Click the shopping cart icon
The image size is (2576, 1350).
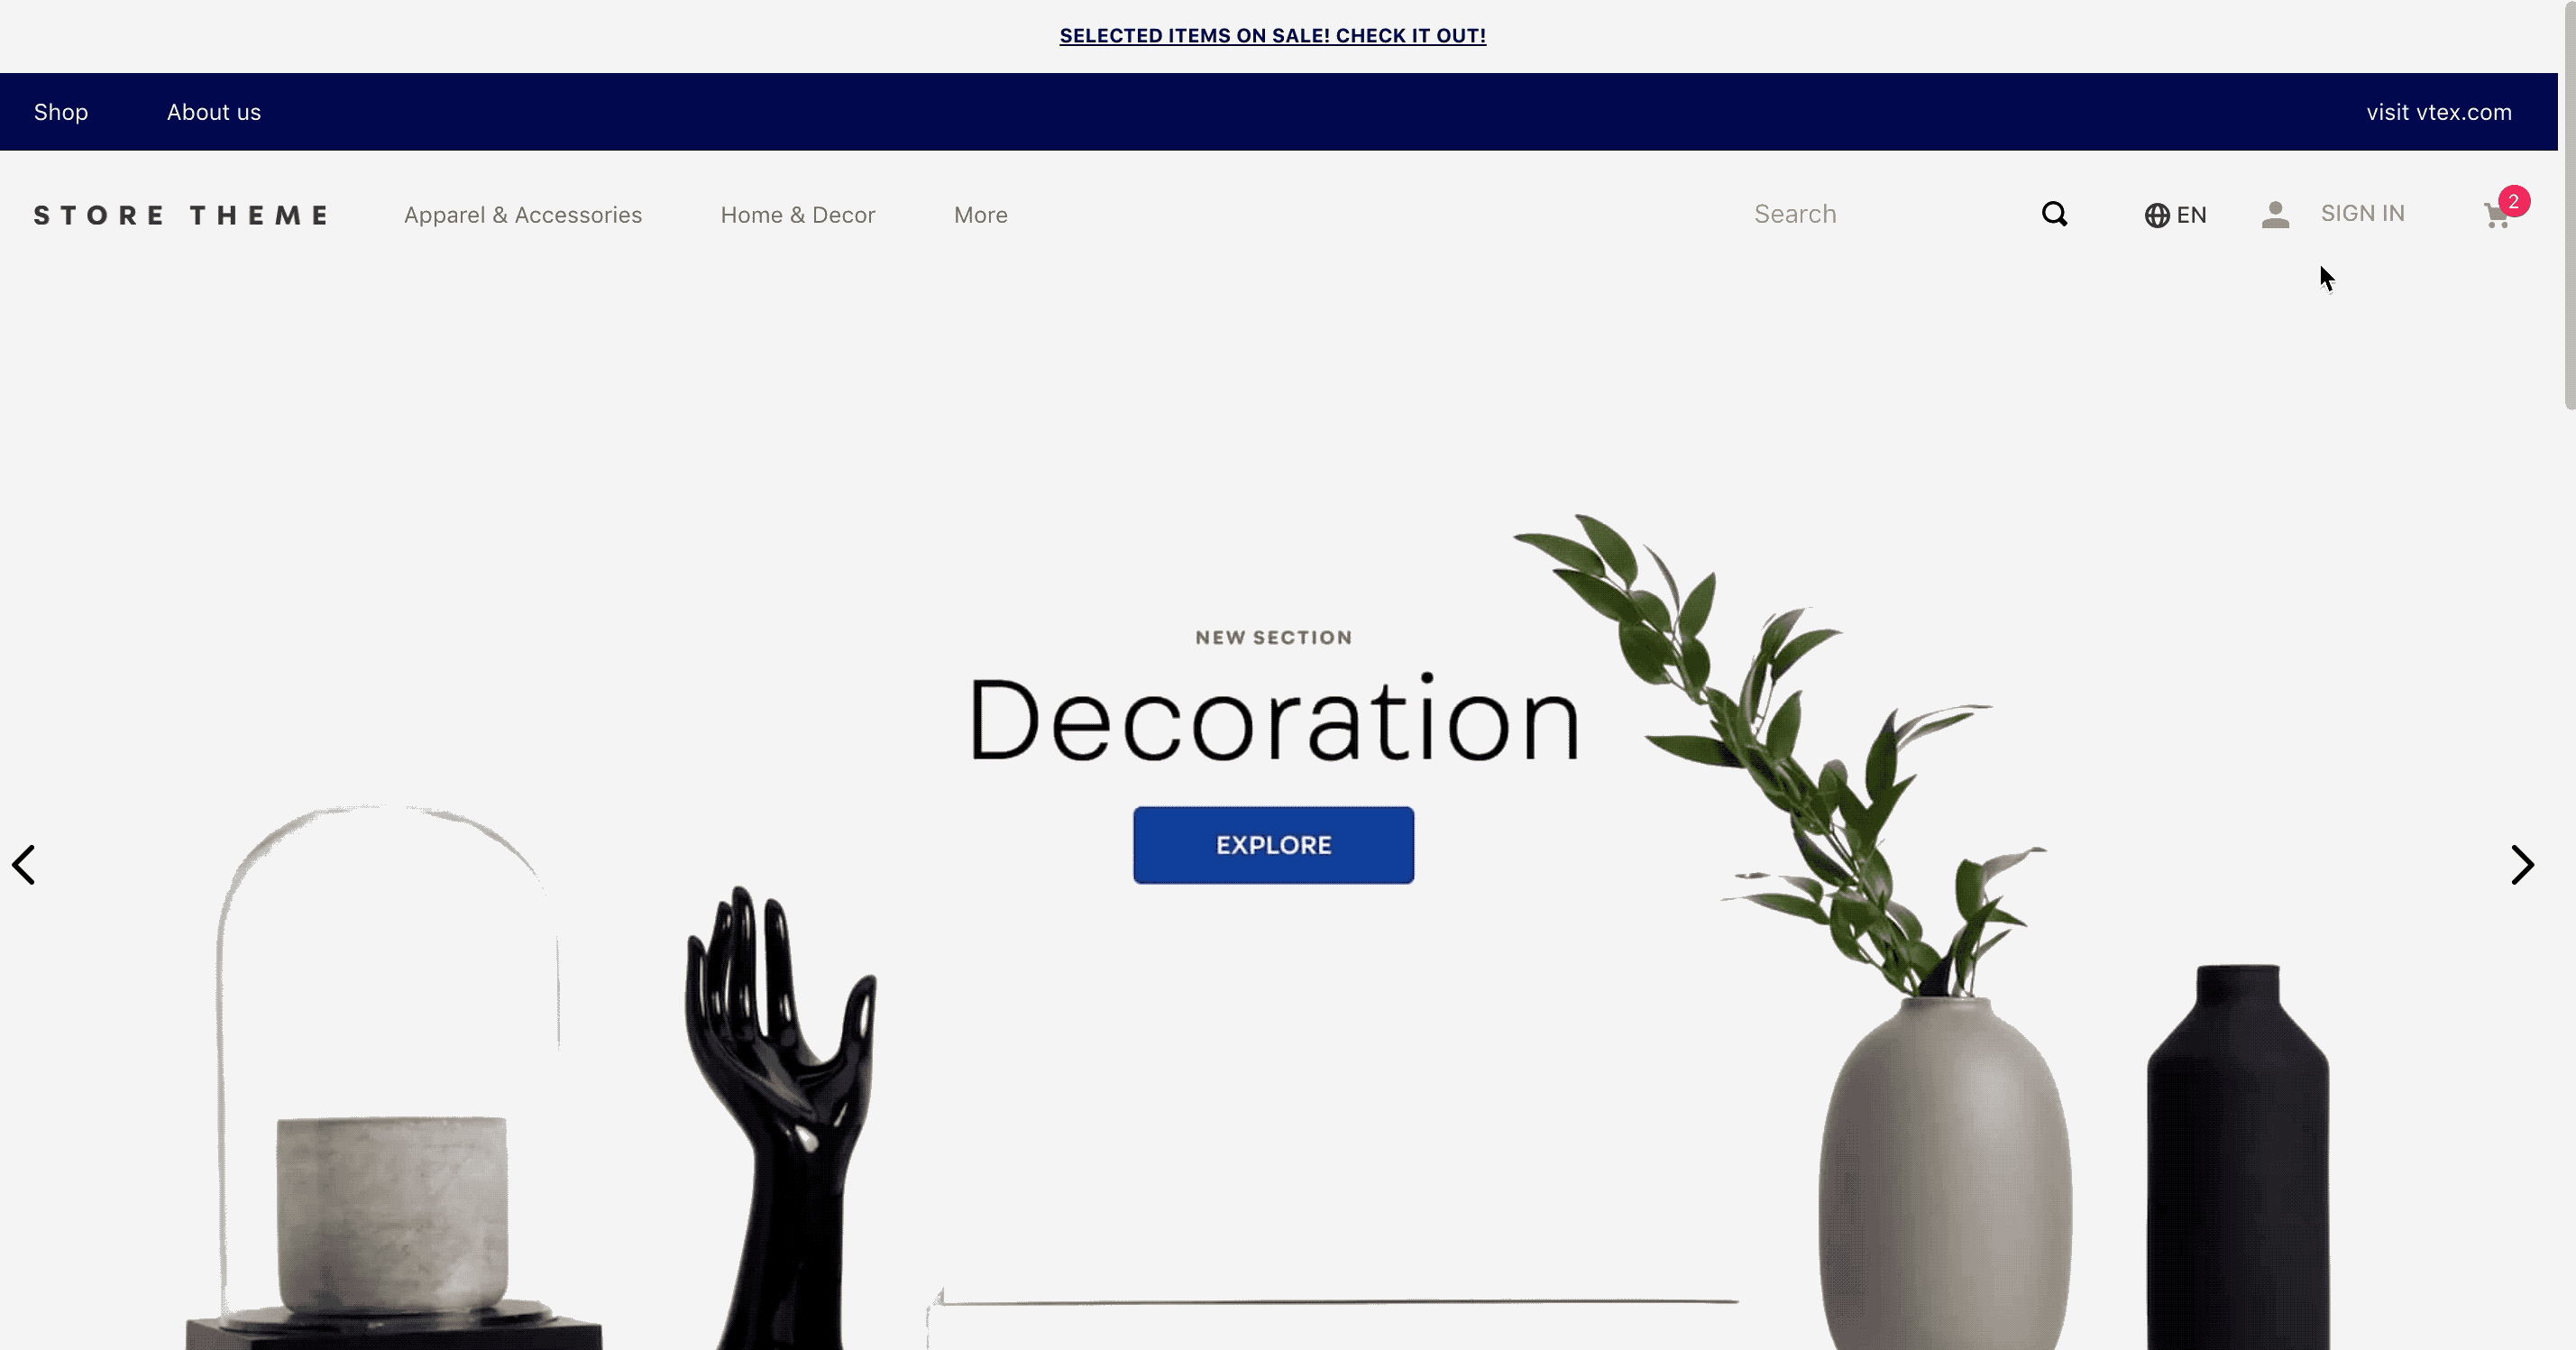2494,215
